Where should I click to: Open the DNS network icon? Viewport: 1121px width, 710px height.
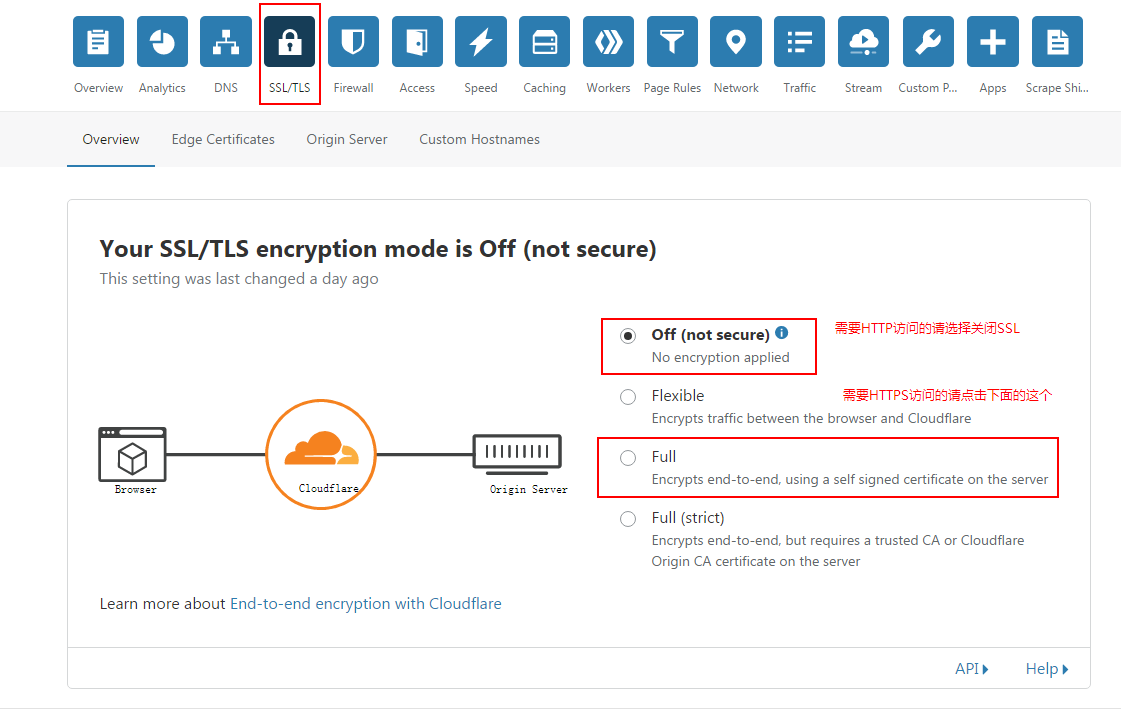pos(226,41)
